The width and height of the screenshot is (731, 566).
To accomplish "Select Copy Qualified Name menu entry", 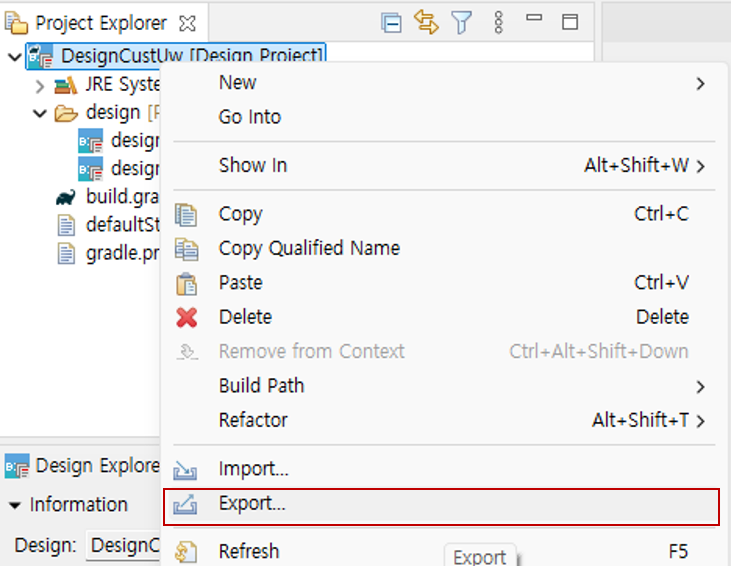I will [x=309, y=248].
